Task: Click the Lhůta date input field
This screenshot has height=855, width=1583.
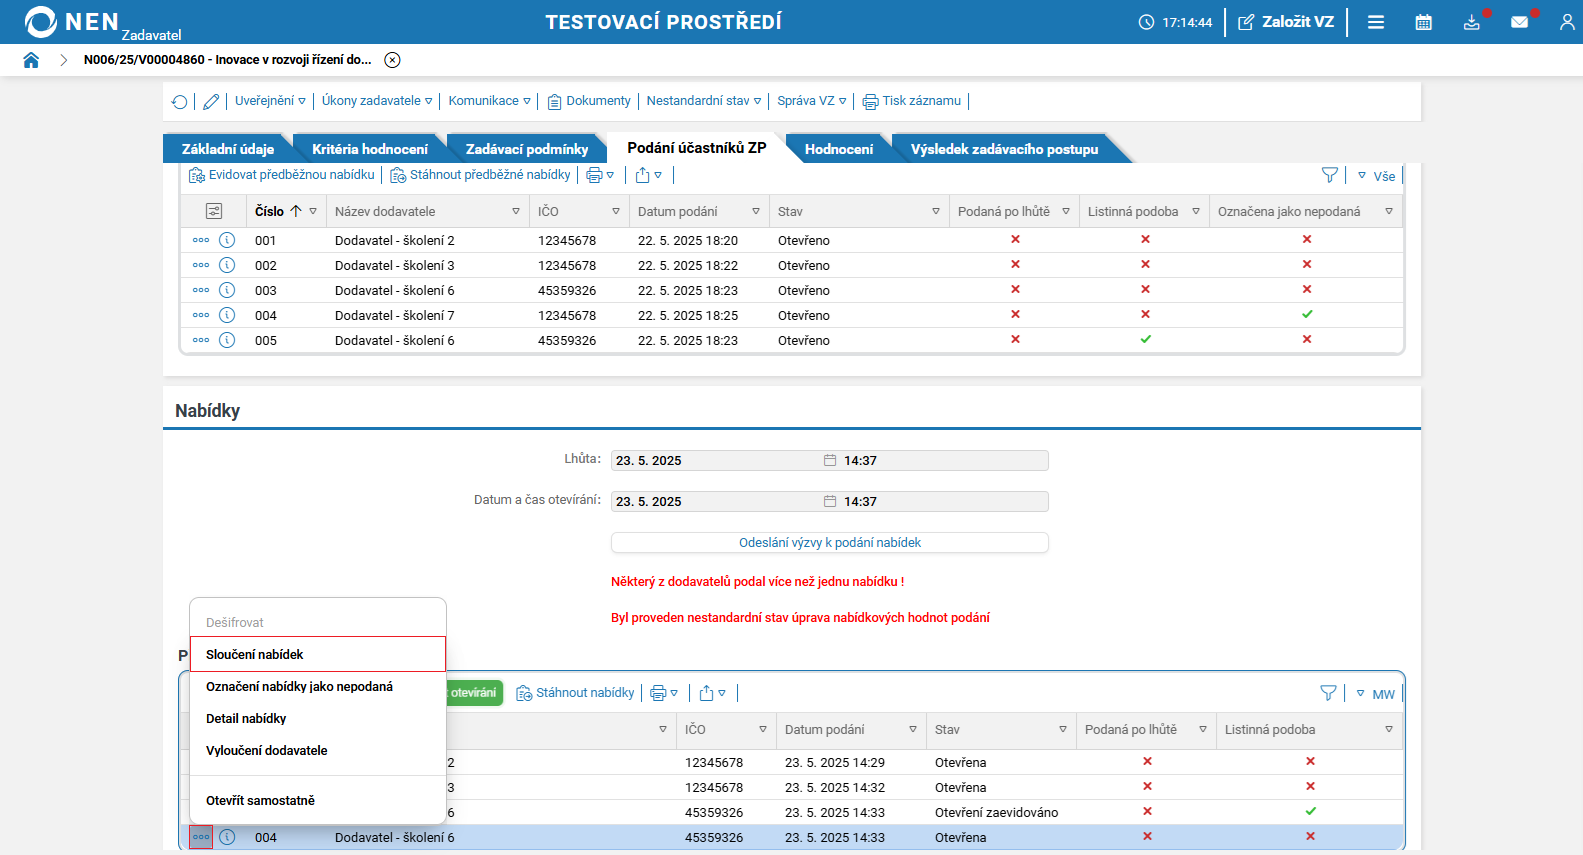Action: coord(715,460)
